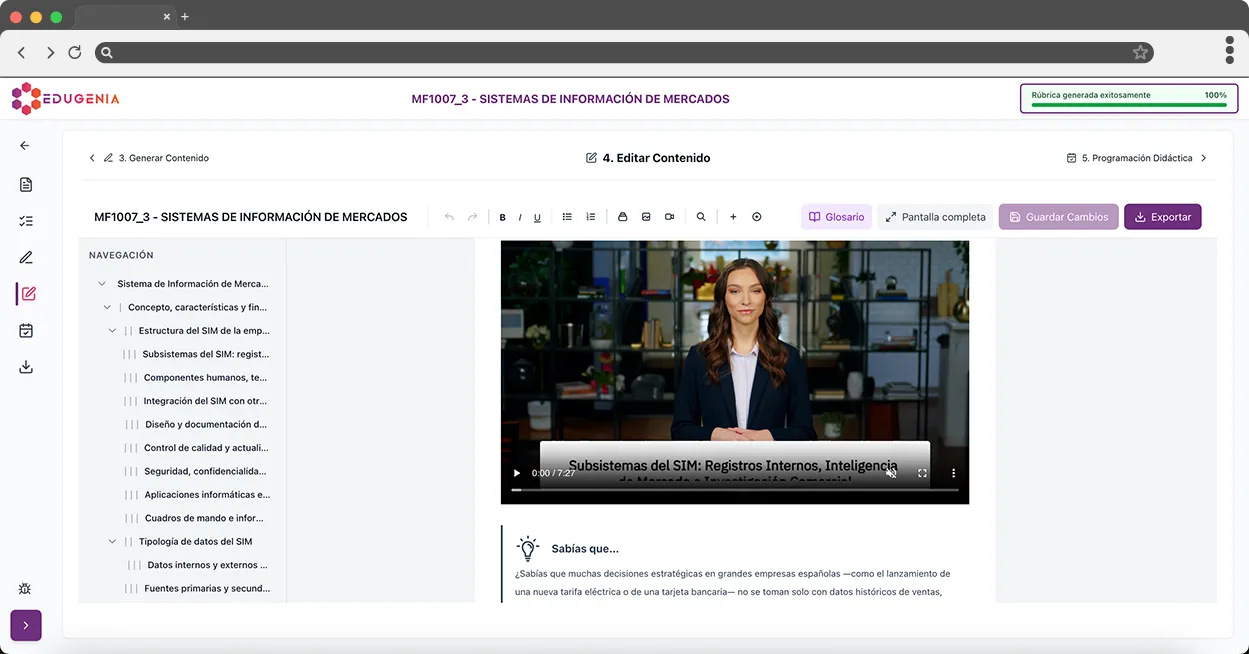Insert a bulleted list
This screenshot has height=654, width=1249.
point(567,217)
